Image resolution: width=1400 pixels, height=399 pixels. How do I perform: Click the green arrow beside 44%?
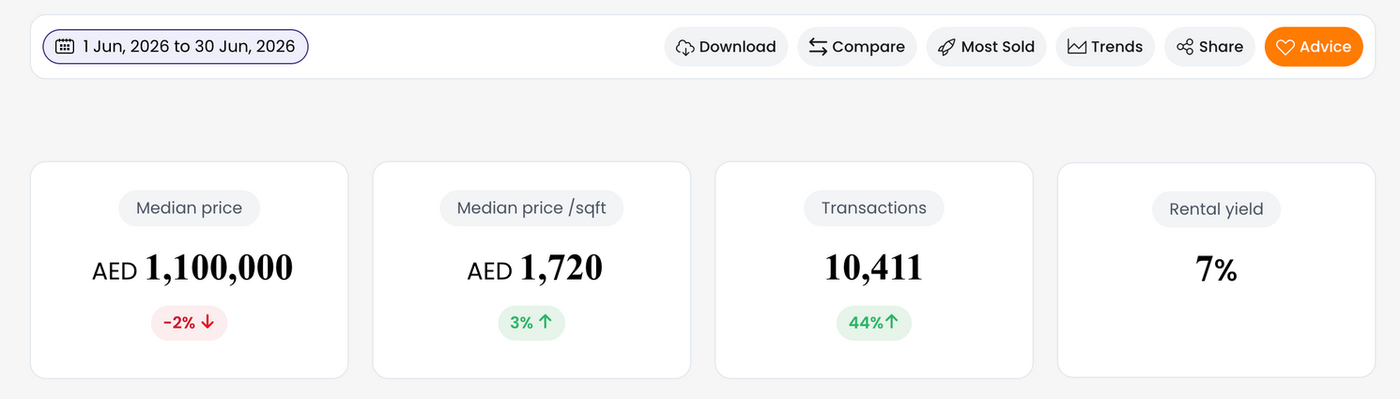(891, 322)
